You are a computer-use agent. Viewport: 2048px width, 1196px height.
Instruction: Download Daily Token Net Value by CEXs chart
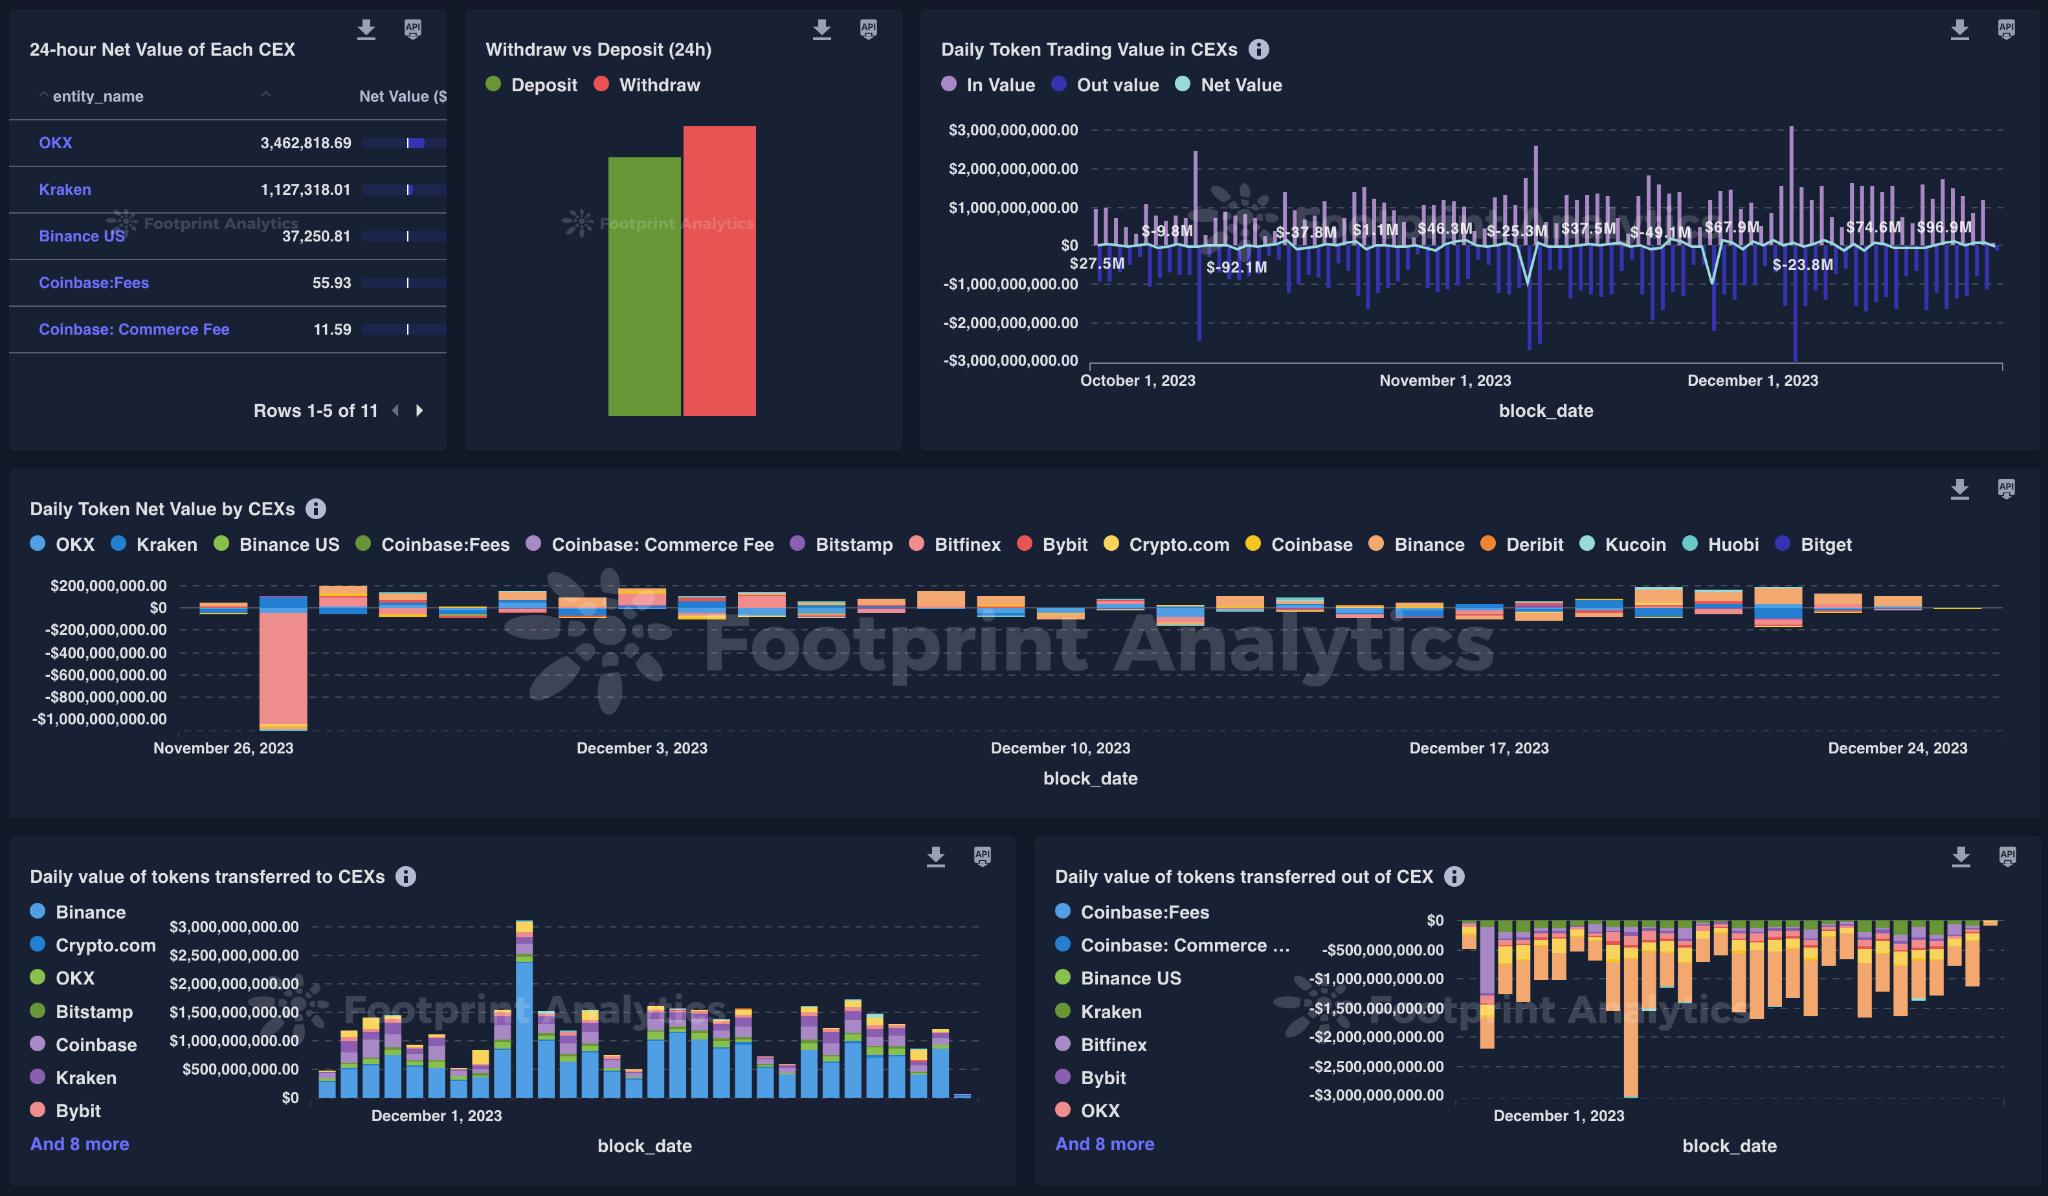click(1960, 489)
